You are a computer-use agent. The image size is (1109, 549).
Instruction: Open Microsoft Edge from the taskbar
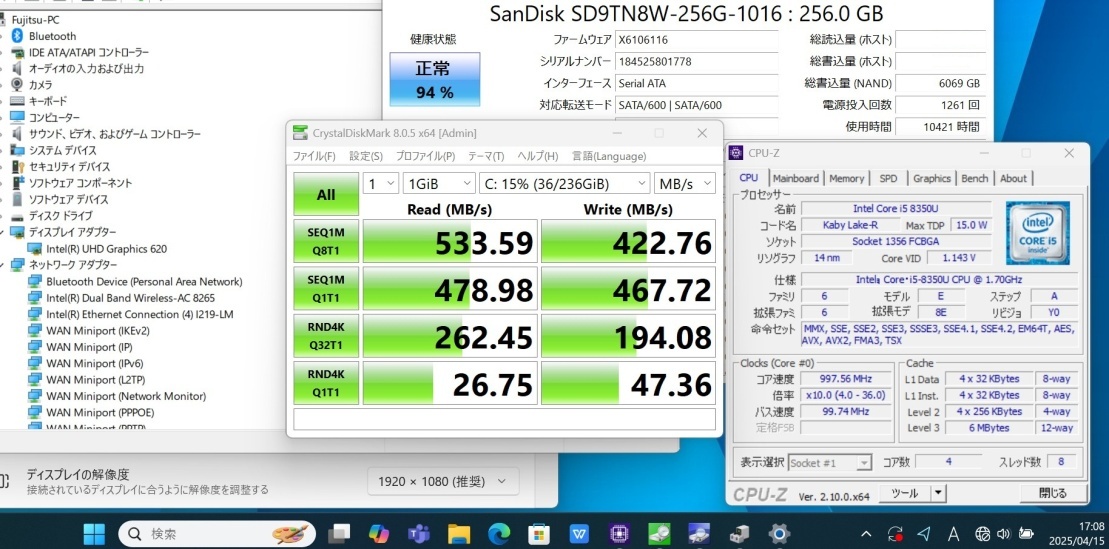pos(499,533)
